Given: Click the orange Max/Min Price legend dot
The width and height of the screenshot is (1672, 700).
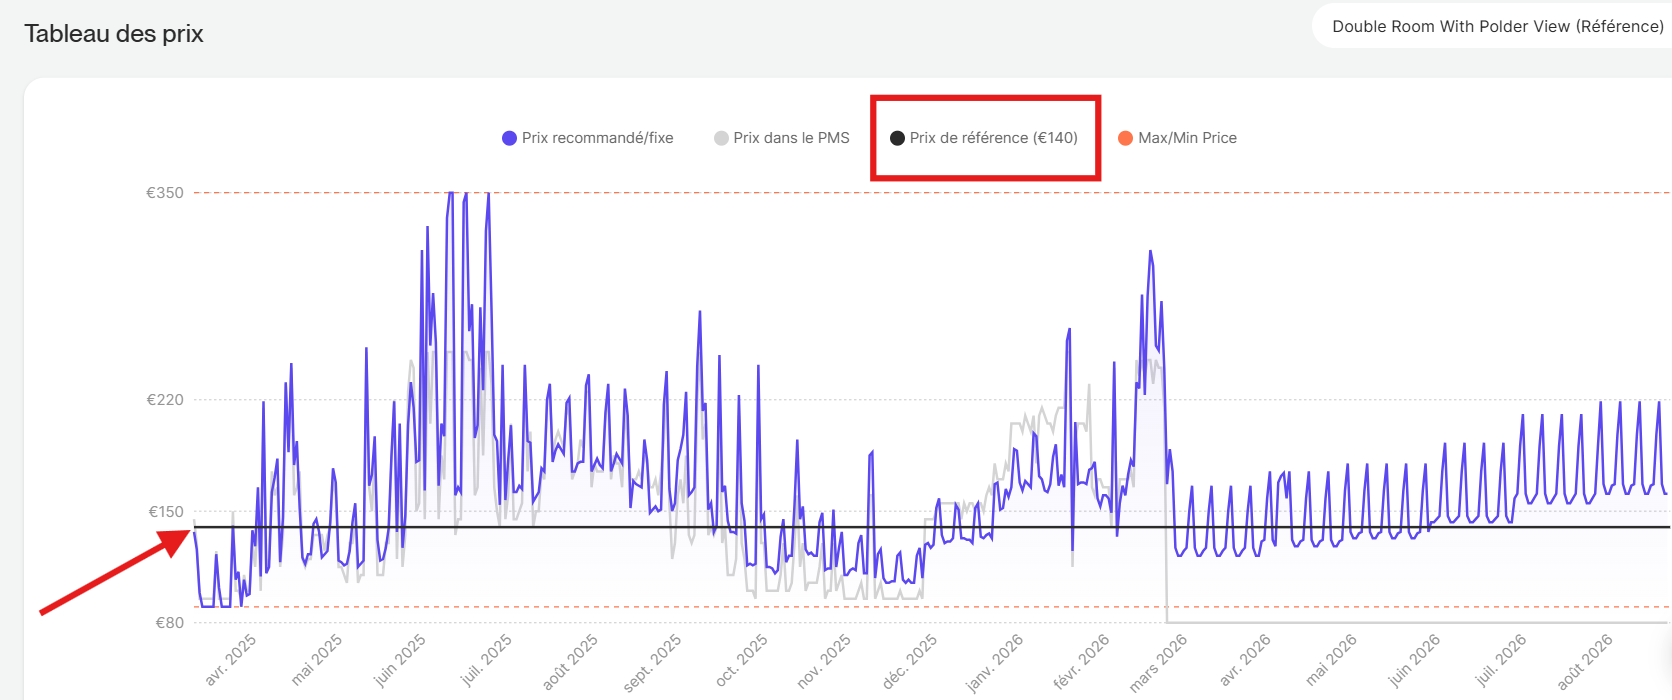Looking at the screenshot, I should 1125,138.
